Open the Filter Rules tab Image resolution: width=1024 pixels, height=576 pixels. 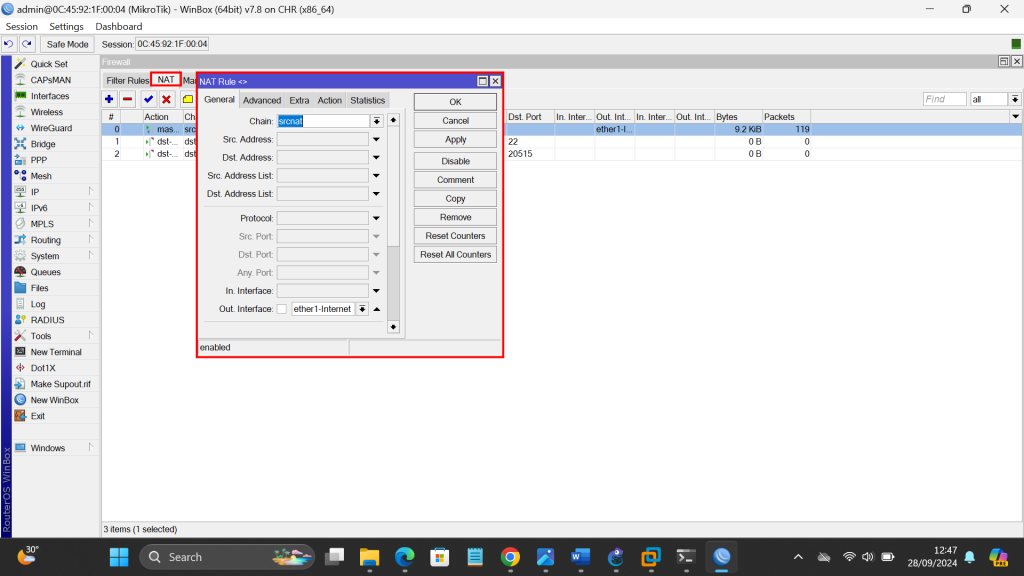click(x=127, y=80)
